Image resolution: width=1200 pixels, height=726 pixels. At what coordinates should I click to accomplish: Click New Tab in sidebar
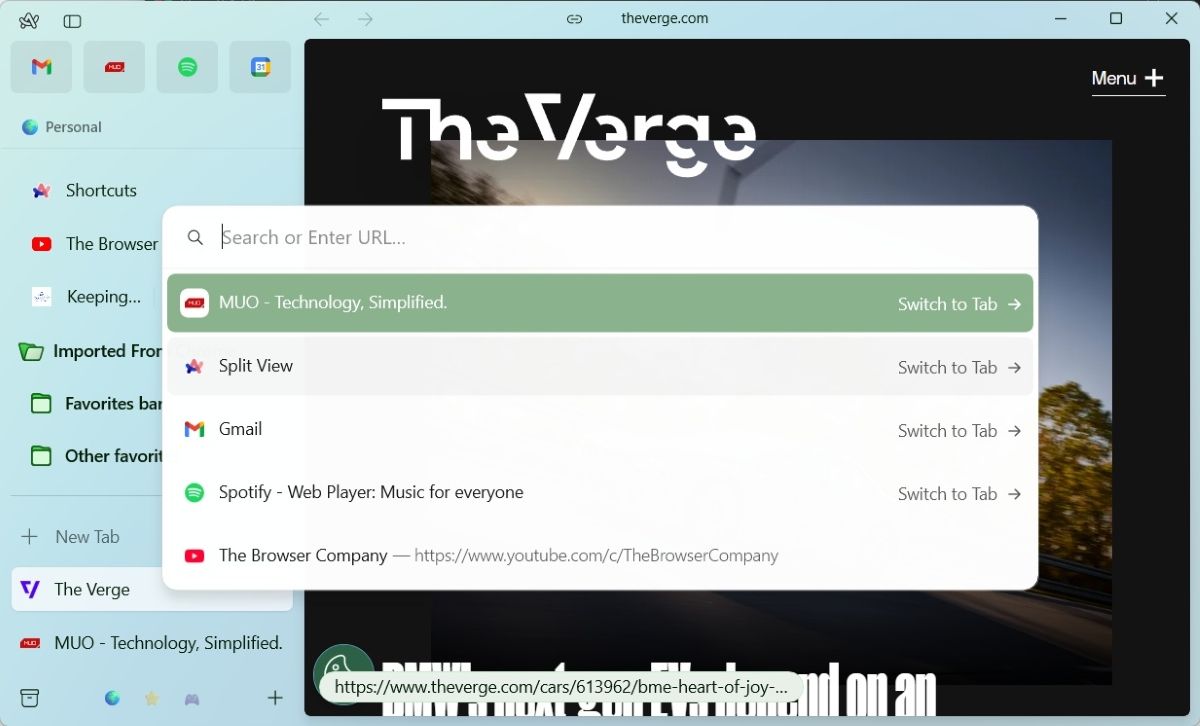coord(86,537)
